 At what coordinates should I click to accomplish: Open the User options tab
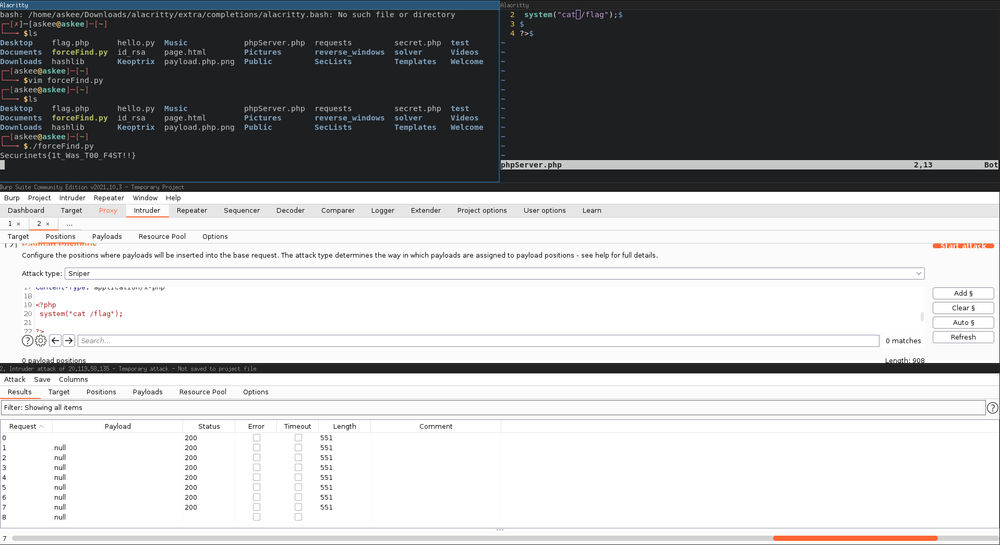click(544, 210)
